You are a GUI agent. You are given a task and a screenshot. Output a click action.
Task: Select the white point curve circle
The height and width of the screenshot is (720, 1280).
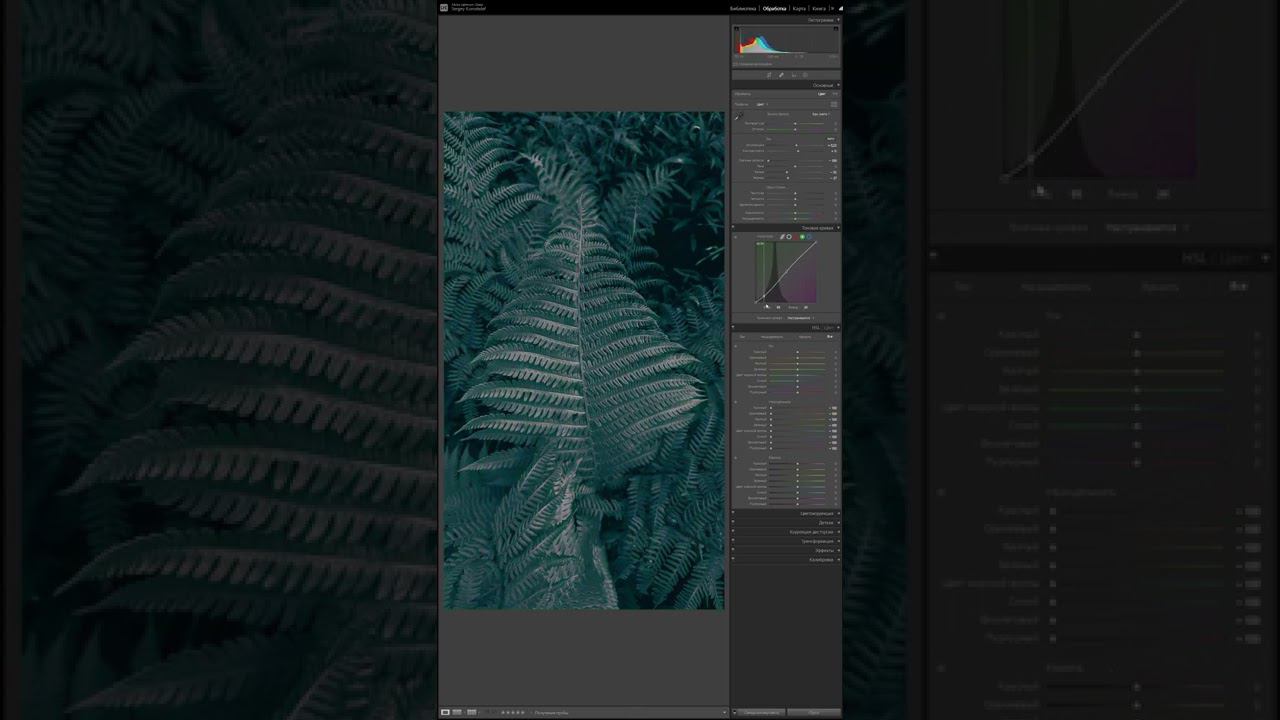[x=789, y=237]
